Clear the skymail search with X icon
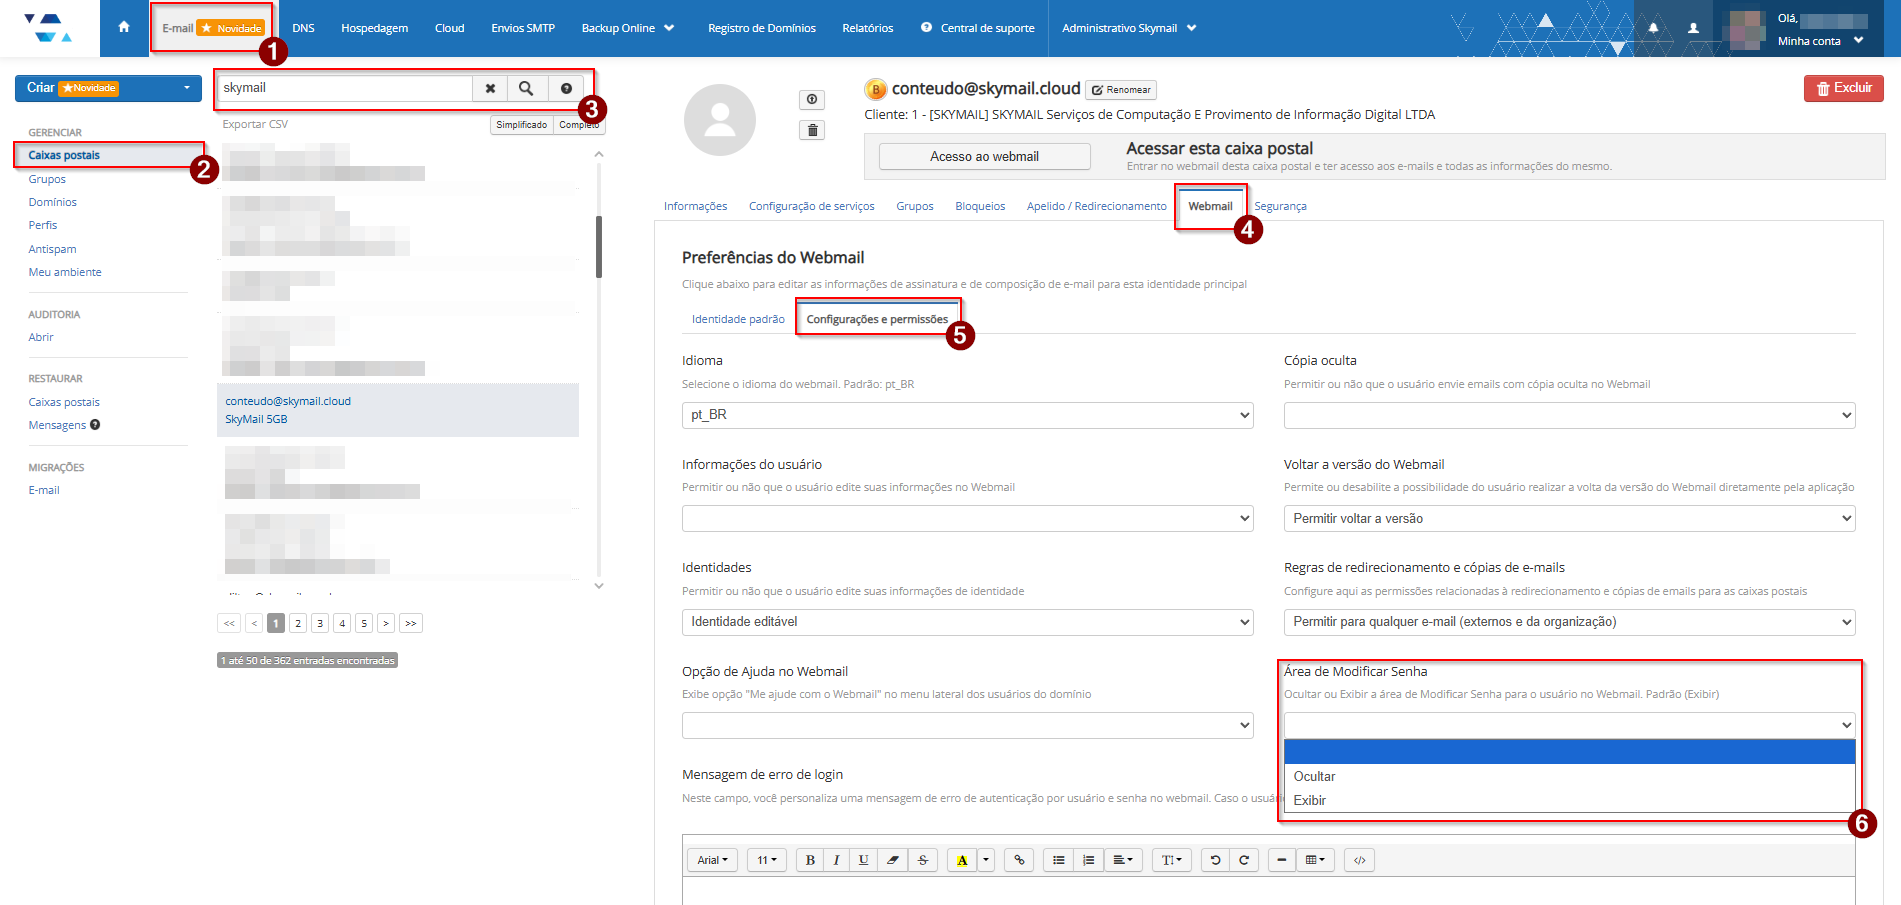Viewport: 1901px width, 905px height. coord(490,88)
